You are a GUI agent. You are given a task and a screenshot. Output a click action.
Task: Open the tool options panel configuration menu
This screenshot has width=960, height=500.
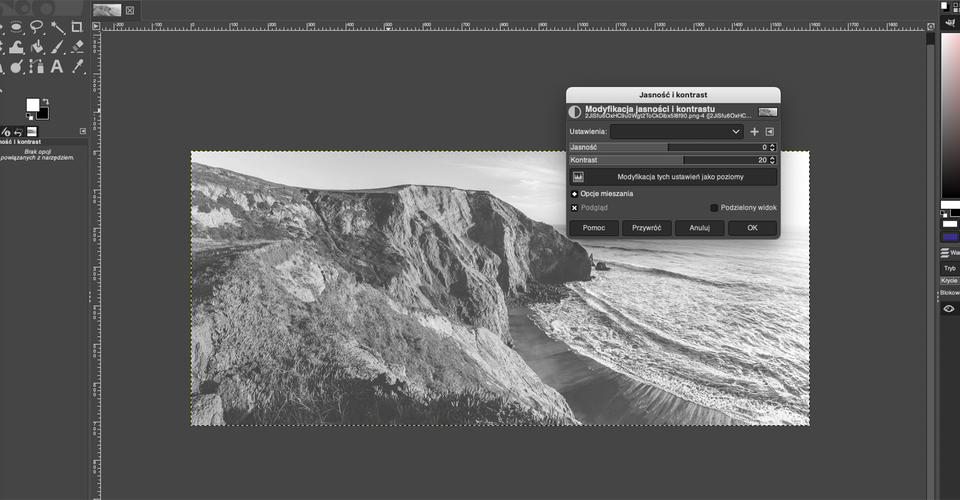coord(83,131)
